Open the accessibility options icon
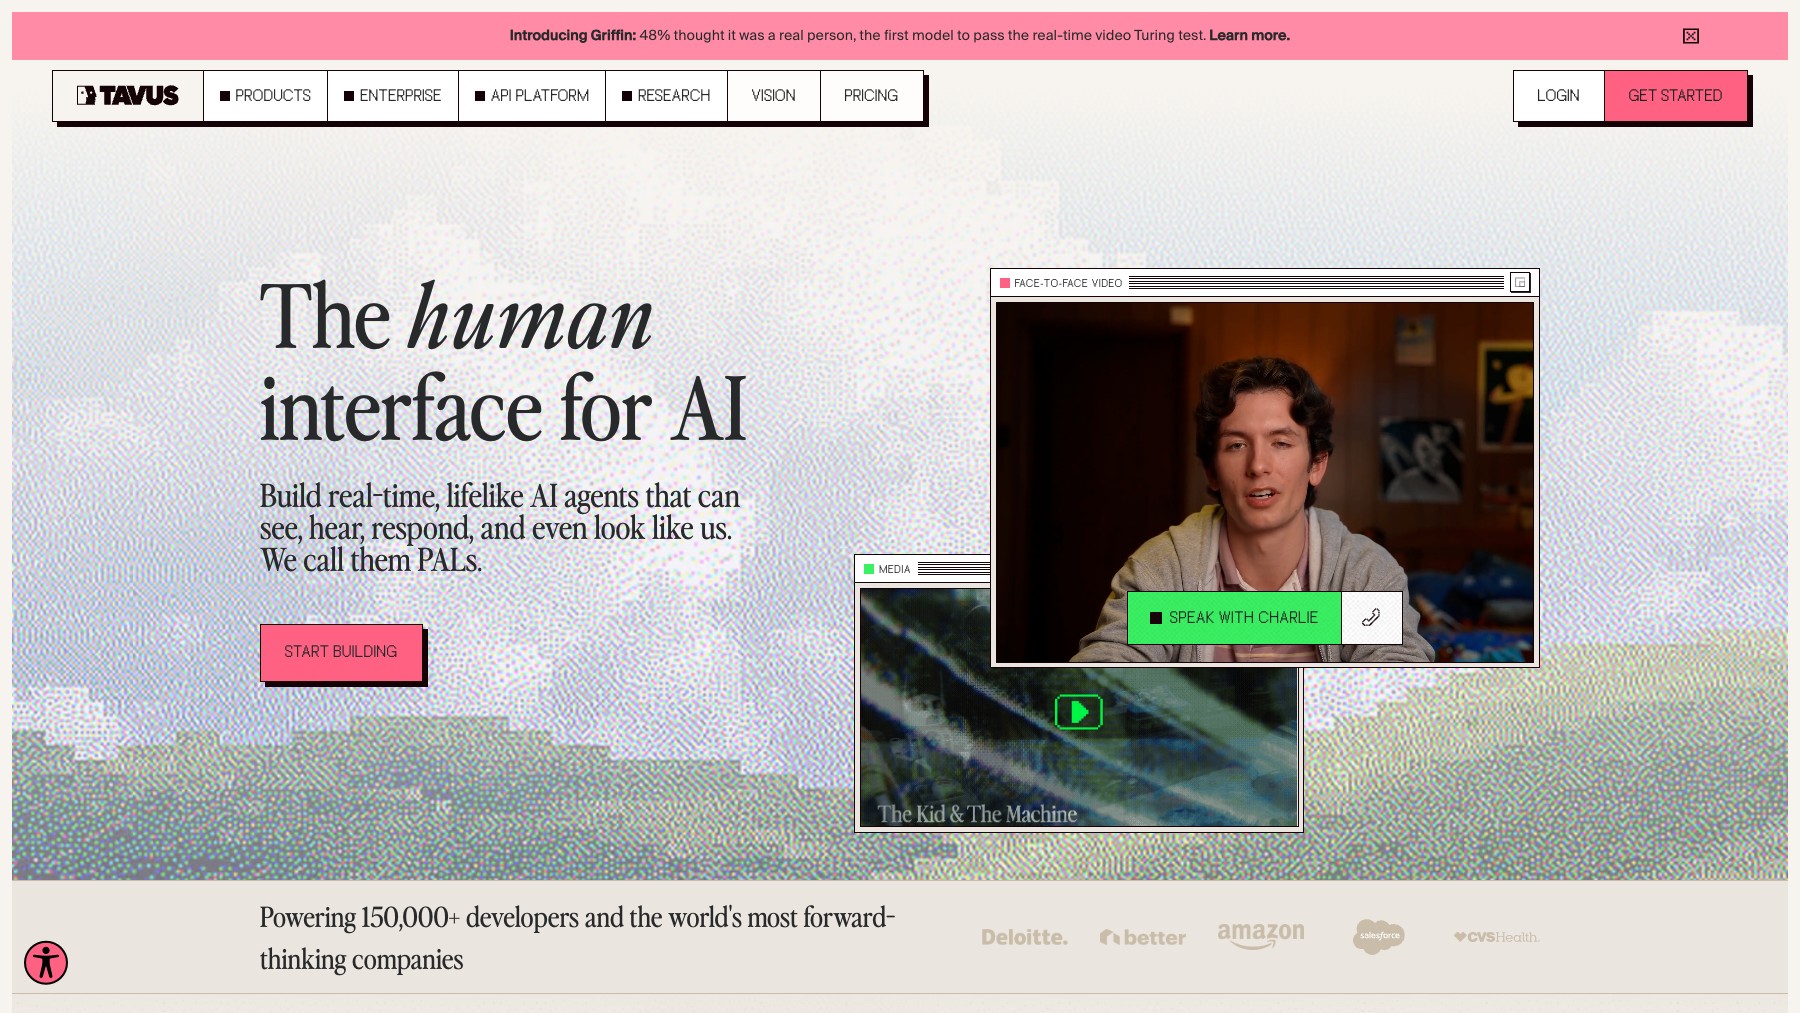1800x1013 pixels. (46, 963)
